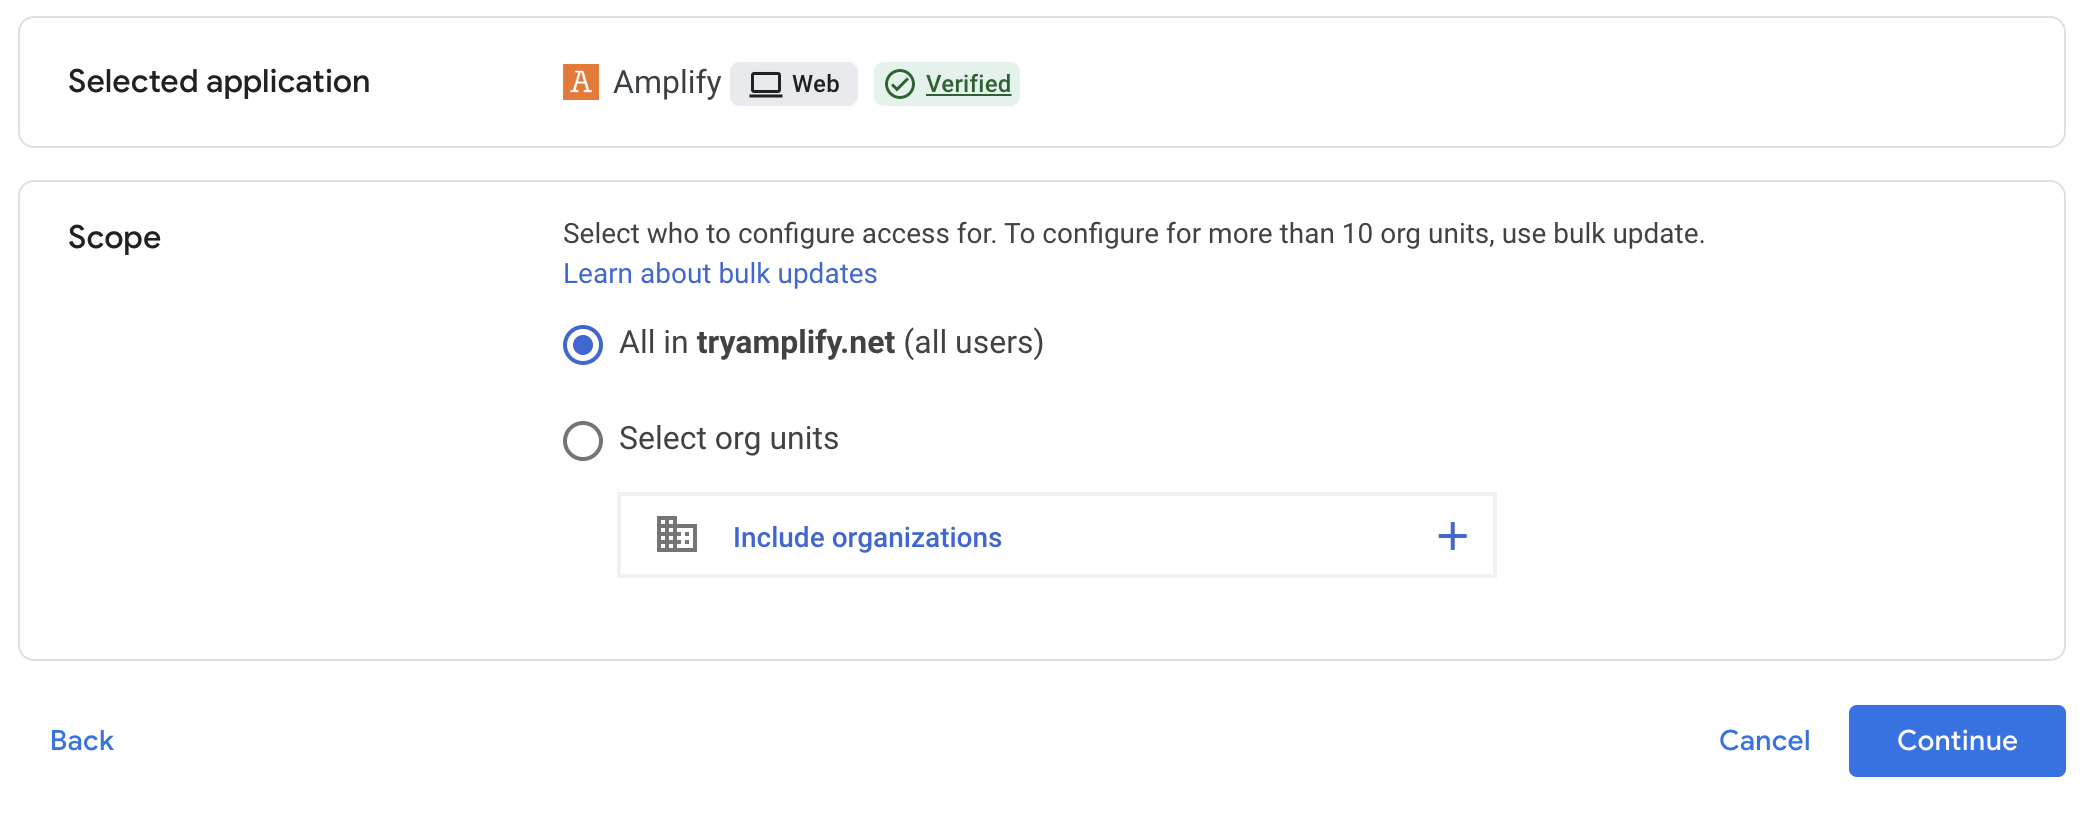Click the green verified checkmark icon
This screenshot has height=816, width=2100.
[x=900, y=84]
